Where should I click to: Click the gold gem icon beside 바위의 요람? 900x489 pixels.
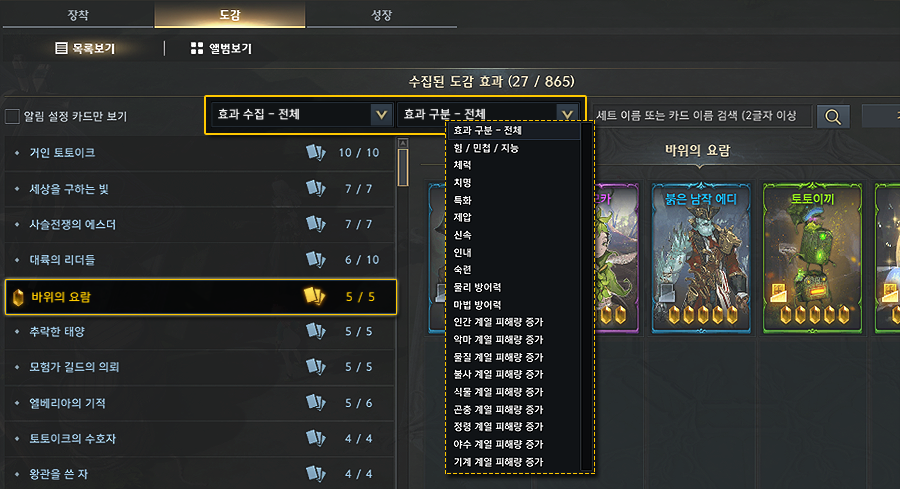pos(18,297)
